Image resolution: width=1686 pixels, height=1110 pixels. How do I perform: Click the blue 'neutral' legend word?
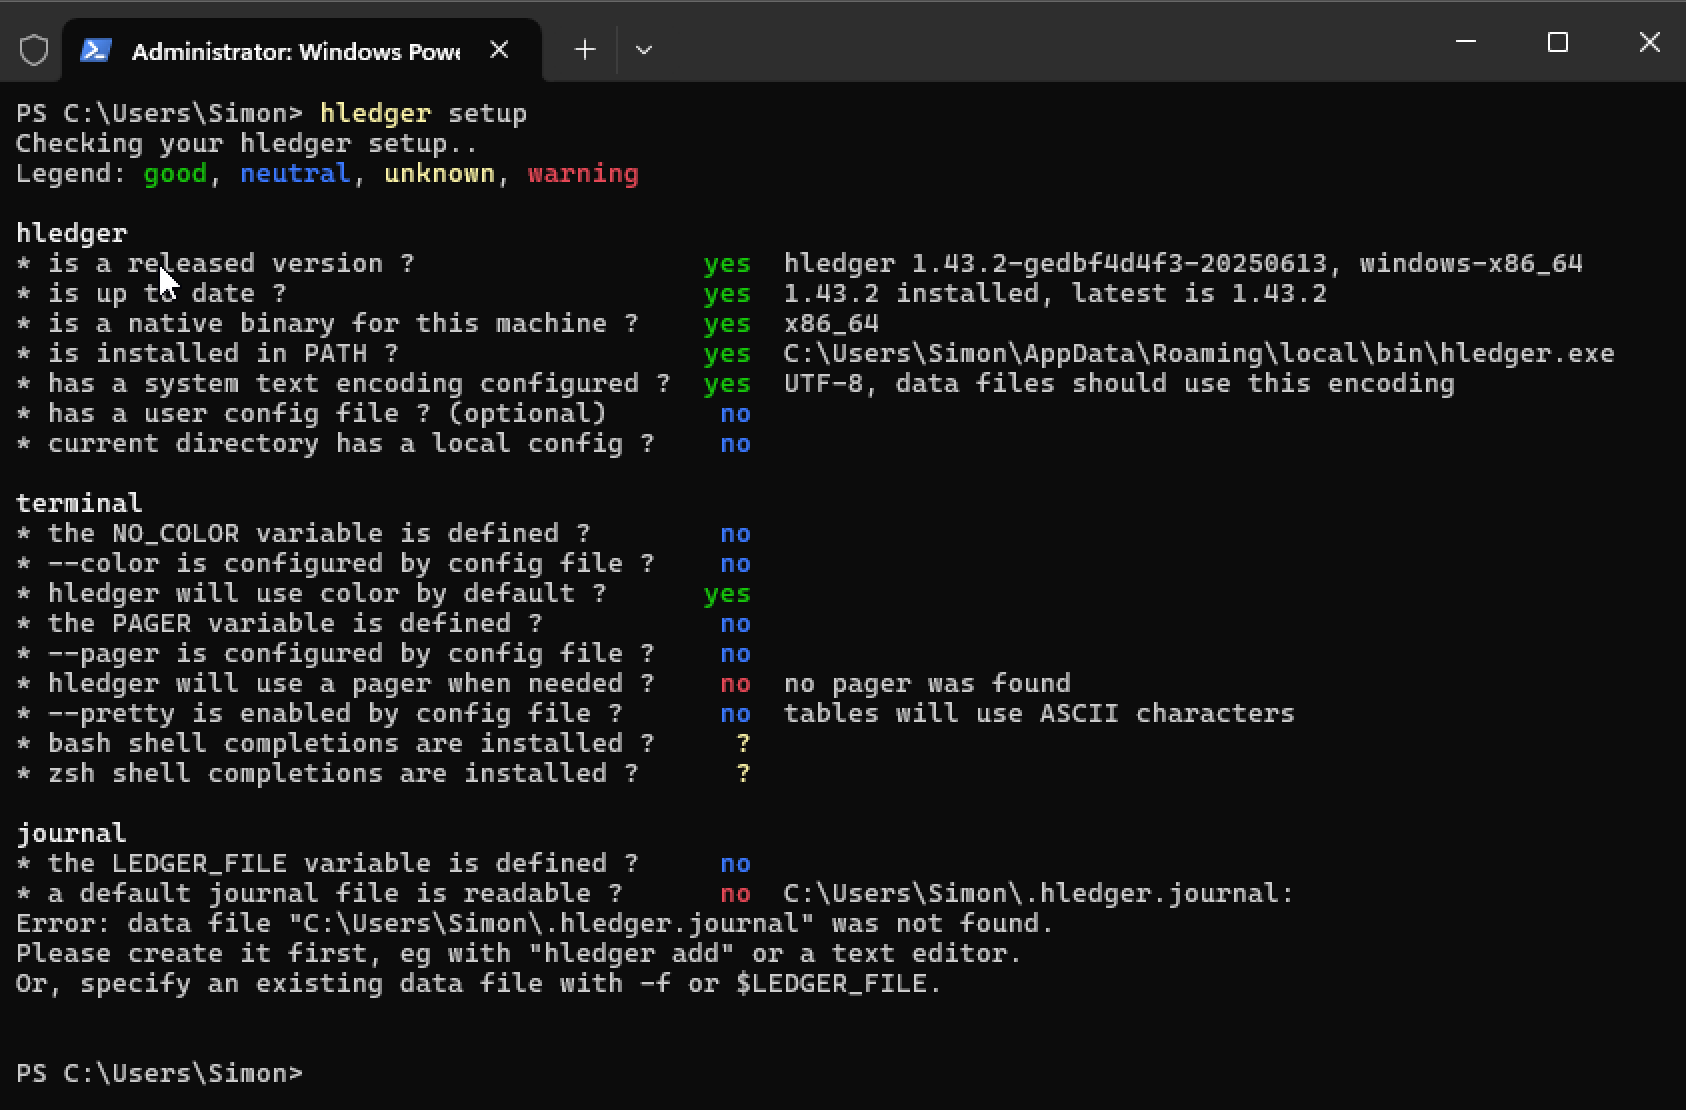pos(295,174)
